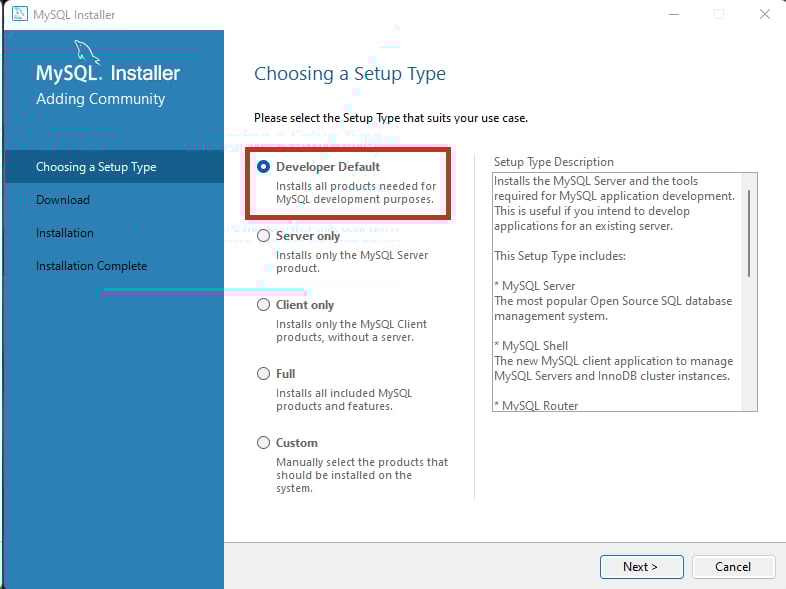Go to the Installation step in sidebar
The image size is (786, 589).
click(65, 233)
